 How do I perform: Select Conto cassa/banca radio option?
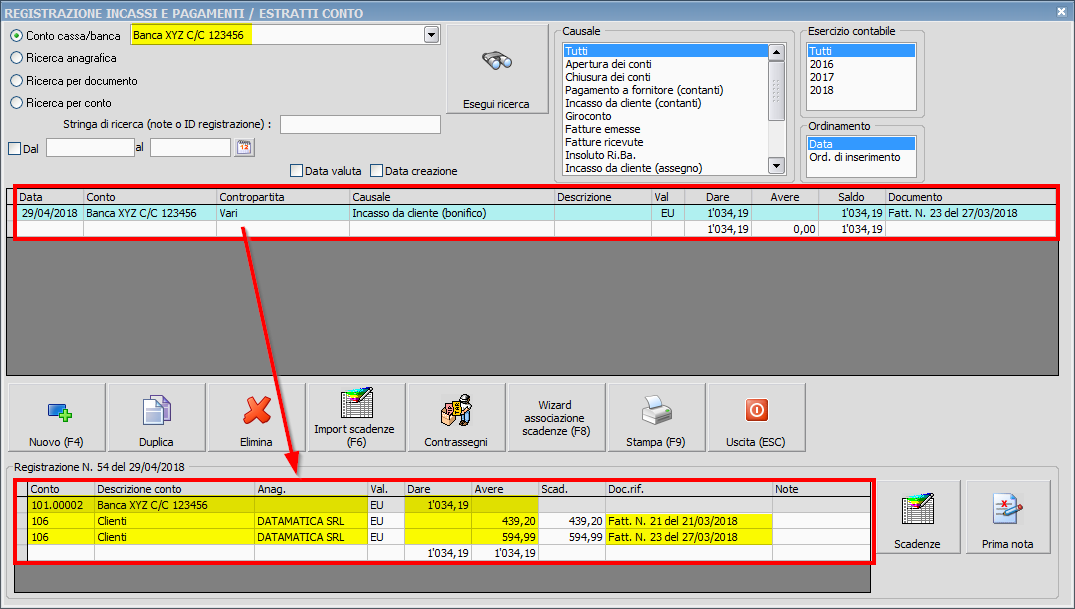pos(16,36)
